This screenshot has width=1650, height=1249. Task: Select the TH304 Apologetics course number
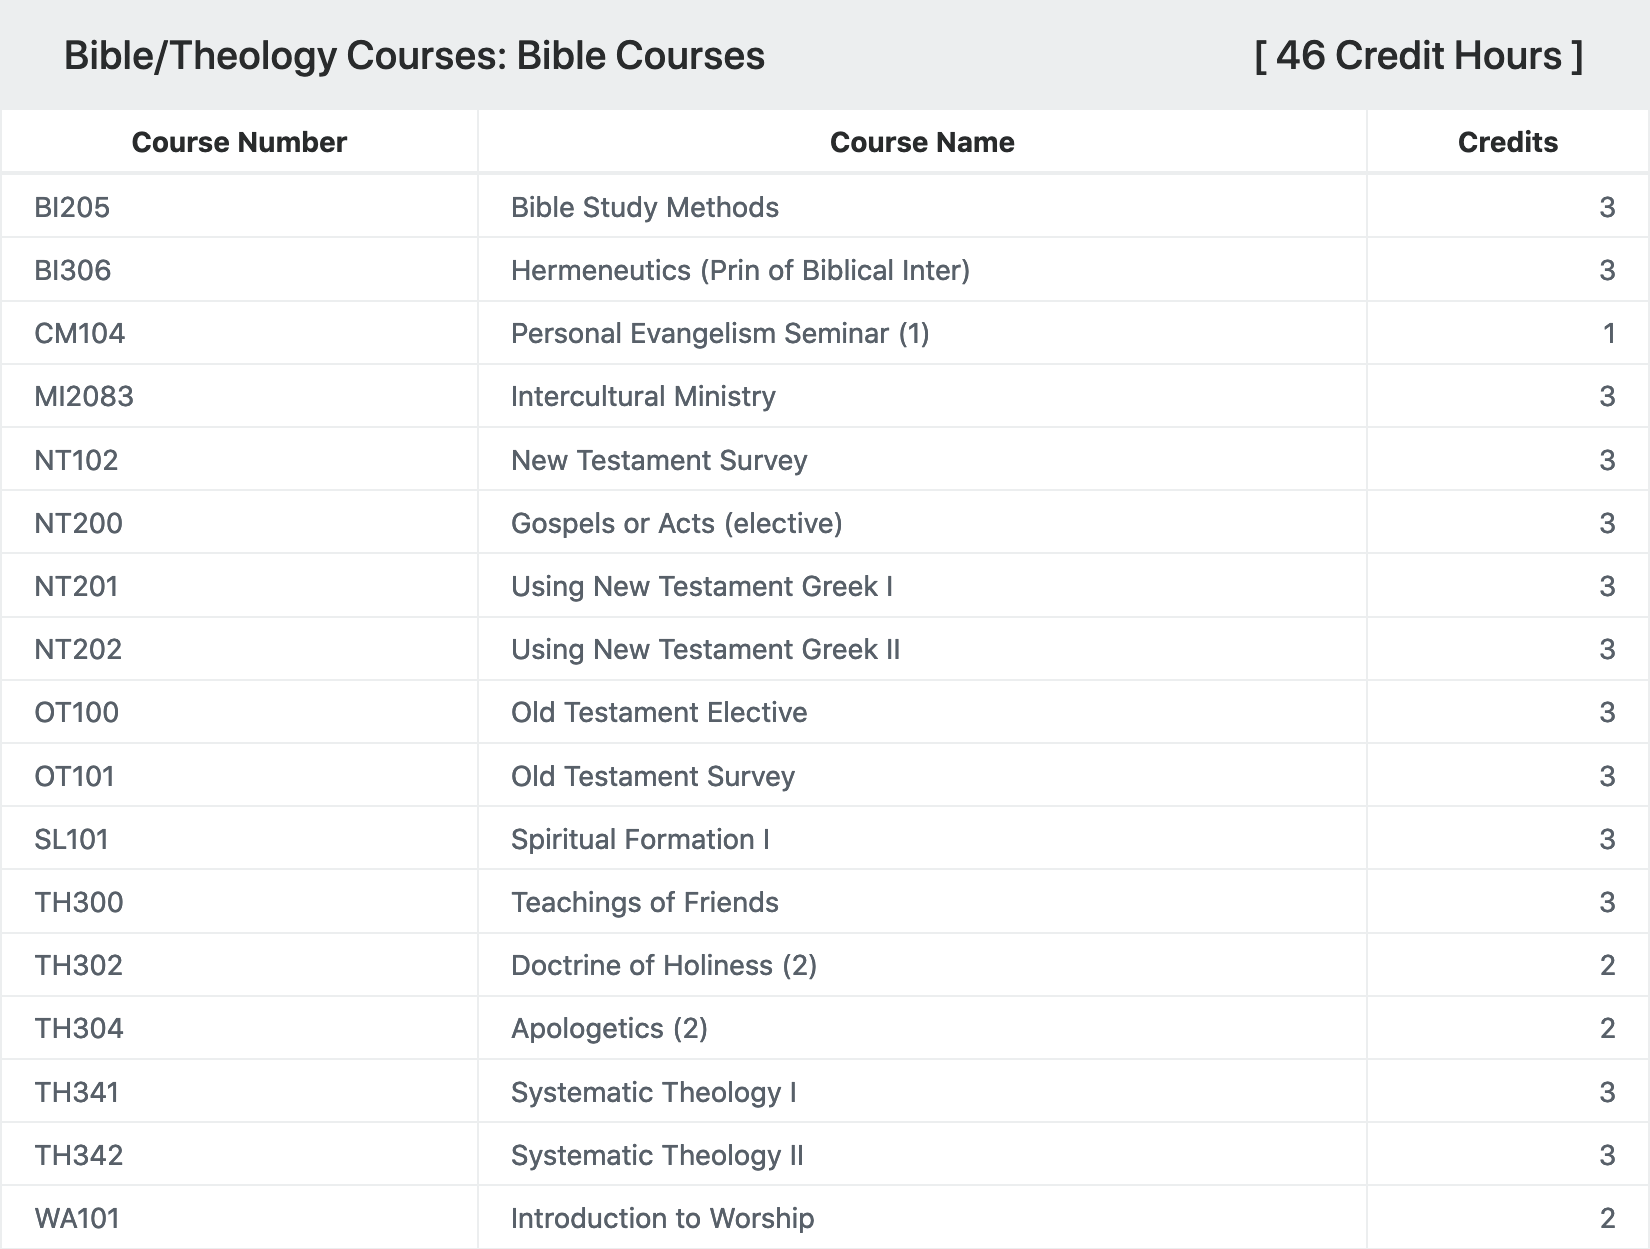[79, 1028]
